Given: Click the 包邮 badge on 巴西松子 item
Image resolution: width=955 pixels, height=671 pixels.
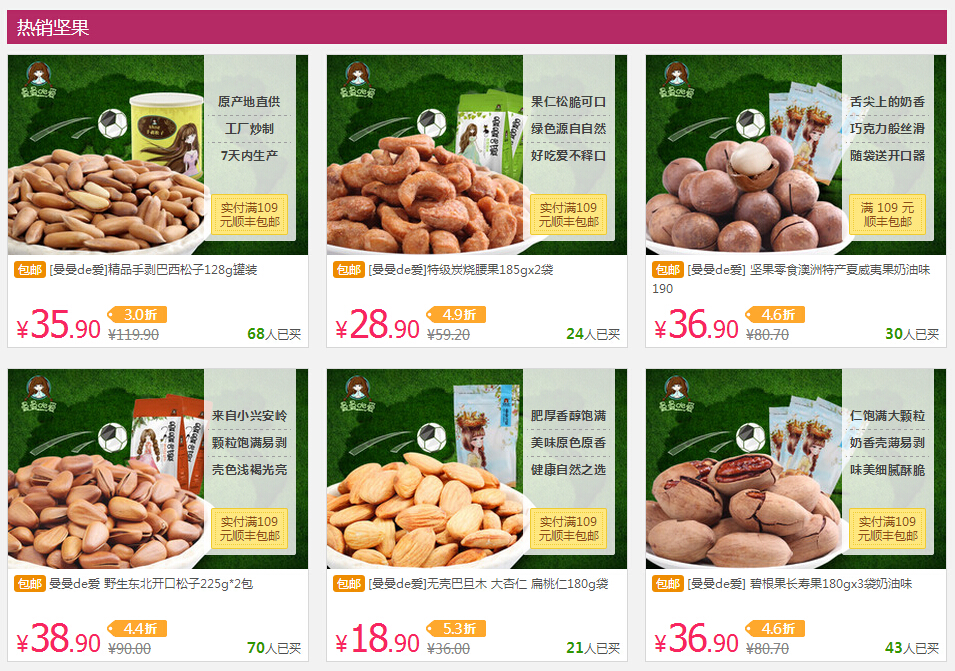Looking at the screenshot, I should click(x=30, y=270).
